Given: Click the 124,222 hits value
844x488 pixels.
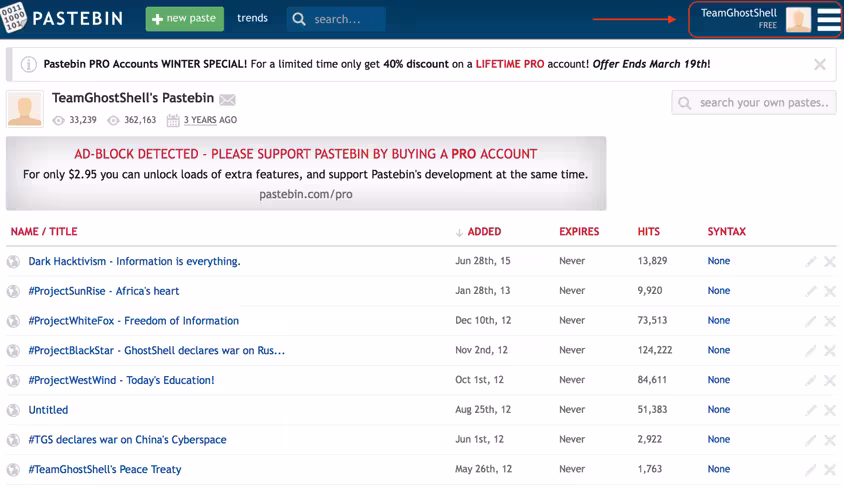Looking at the screenshot, I should [x=655, y=350].
